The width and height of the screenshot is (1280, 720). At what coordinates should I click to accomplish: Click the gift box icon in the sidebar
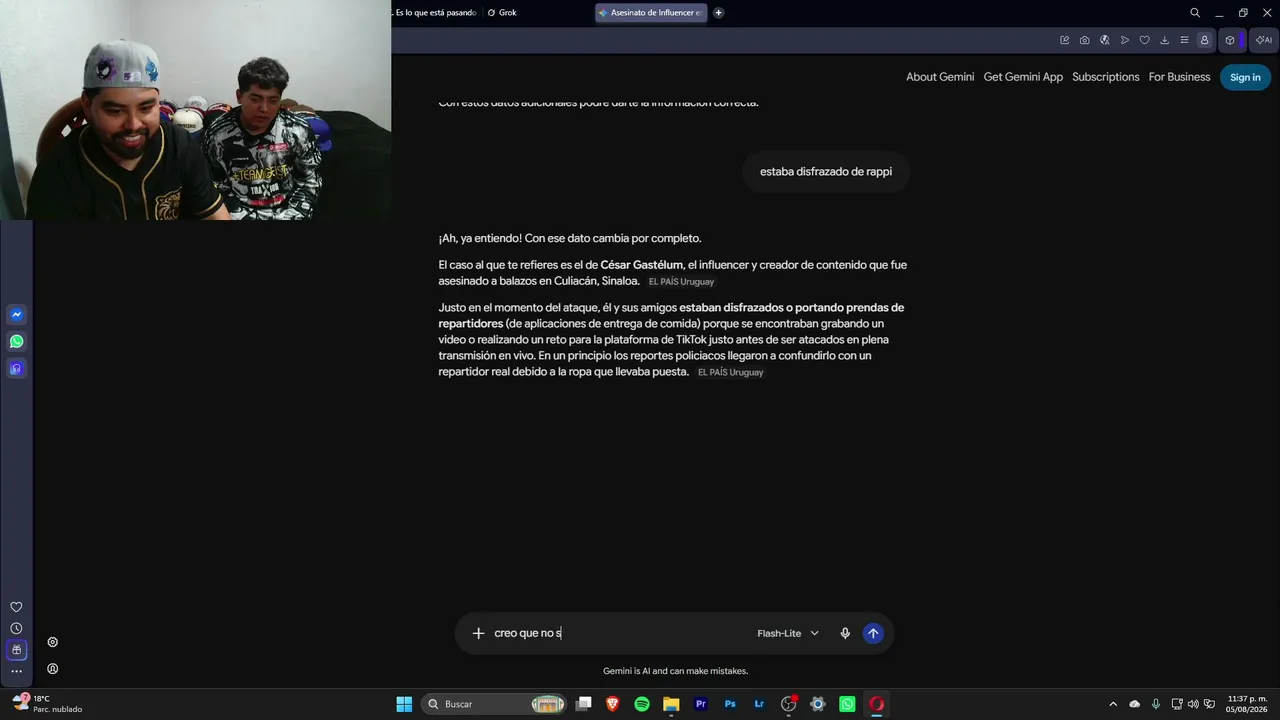coord(16,650)
